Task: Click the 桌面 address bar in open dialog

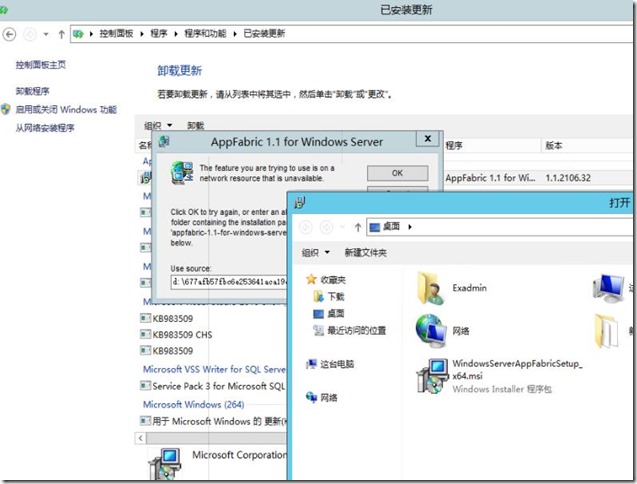Action: point(500,227)
